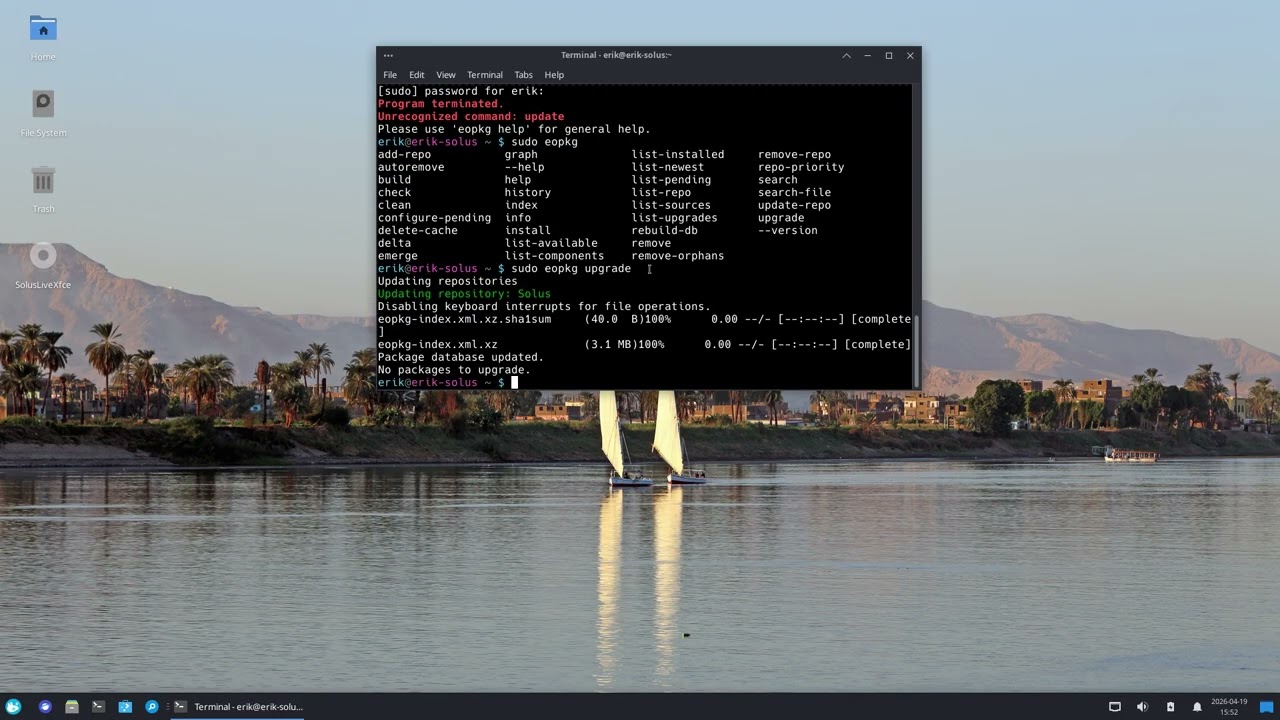Click the 'list-components' command text
This screenshot has width=1280, height=720.
554,256
